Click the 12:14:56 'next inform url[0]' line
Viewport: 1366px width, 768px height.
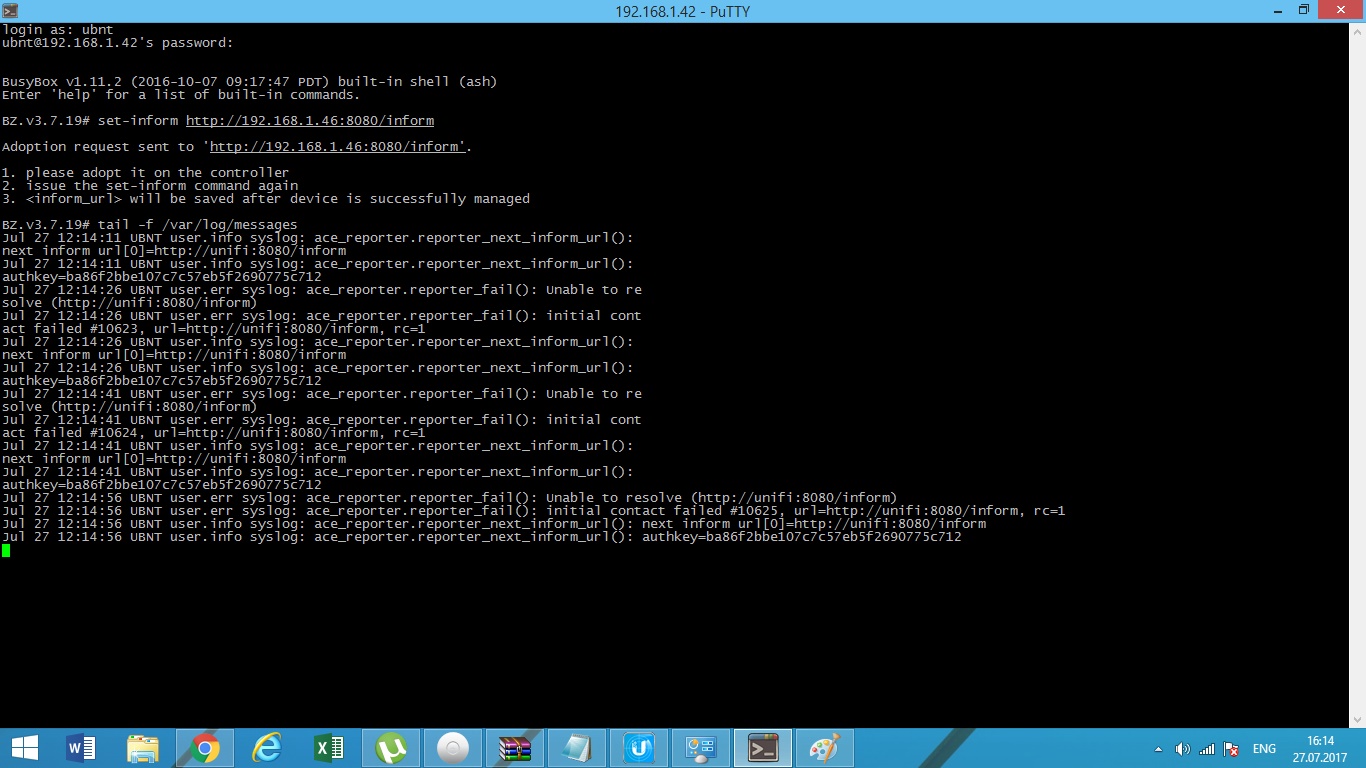coord(493,524)
